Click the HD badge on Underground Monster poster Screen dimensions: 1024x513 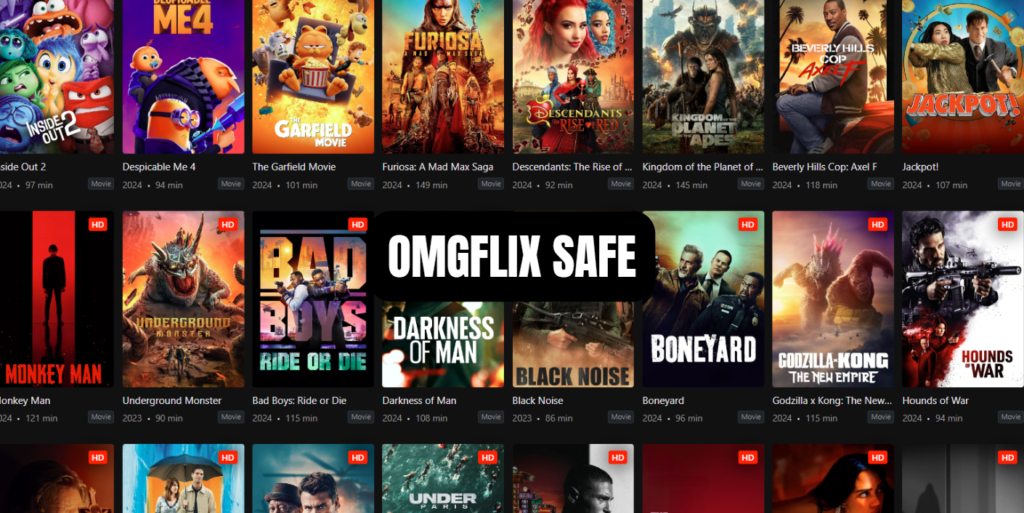227,225
